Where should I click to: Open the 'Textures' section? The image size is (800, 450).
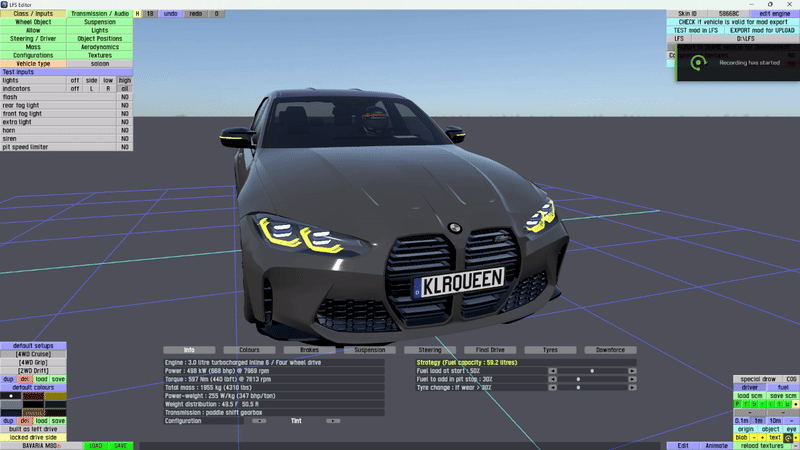click(100, 55)
